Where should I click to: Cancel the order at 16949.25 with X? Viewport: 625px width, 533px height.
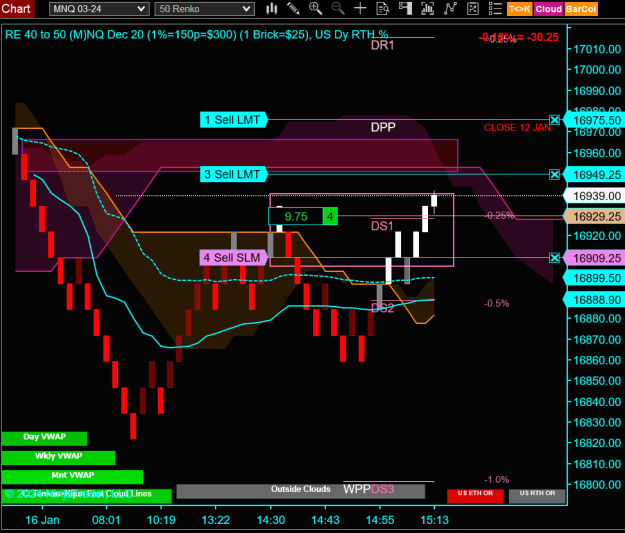[x=554, y=174]
